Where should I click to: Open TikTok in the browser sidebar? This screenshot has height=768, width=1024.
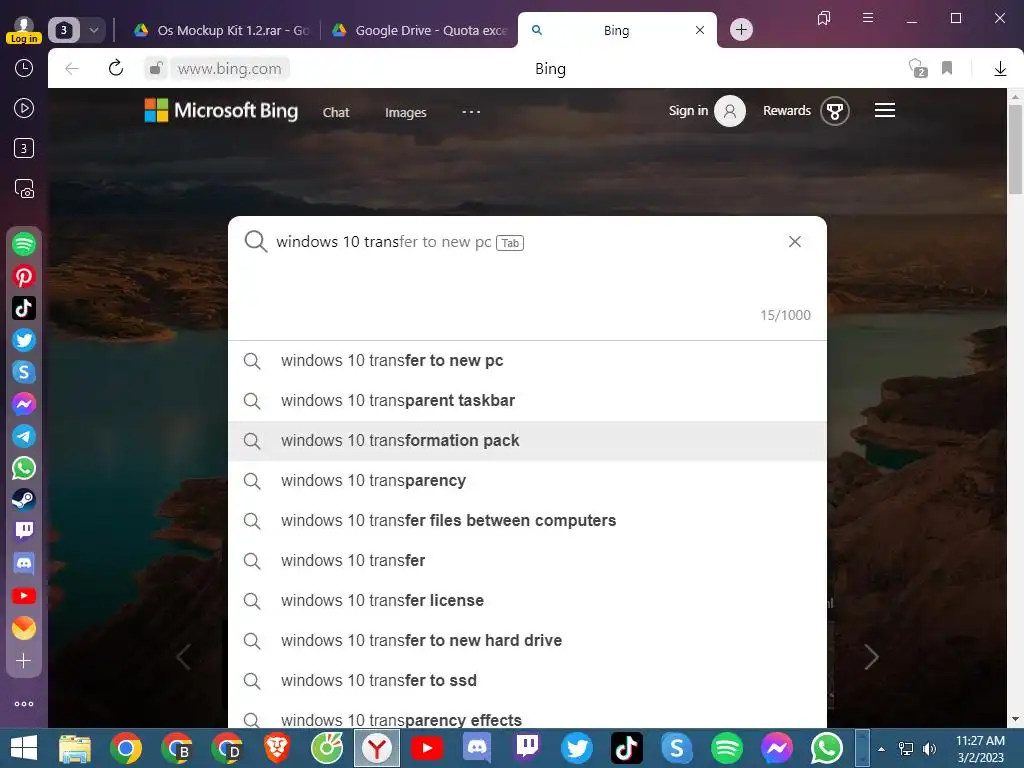[x=24, y=308]
